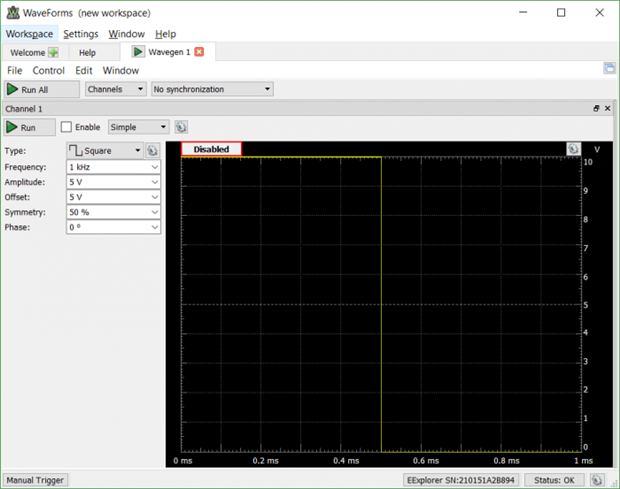
Task: Undock the Channel 1 panel
Action: pos(596,108)
